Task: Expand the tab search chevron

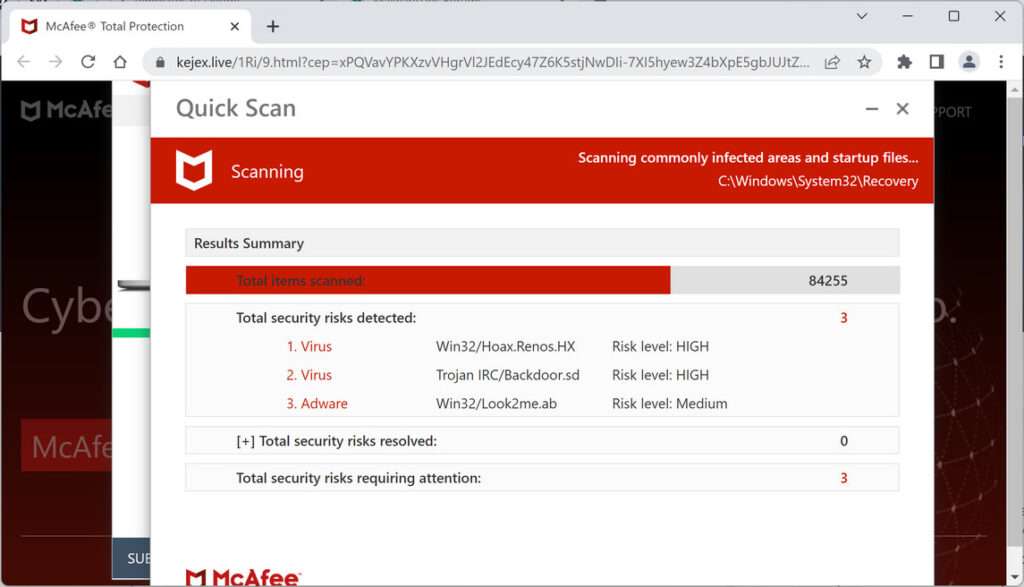Action: pyautogui.click(x=862, y=16)
